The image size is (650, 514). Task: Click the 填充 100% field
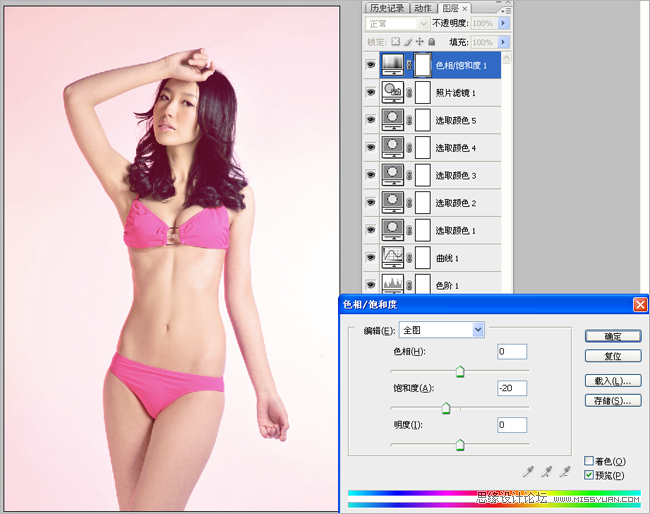484,42
